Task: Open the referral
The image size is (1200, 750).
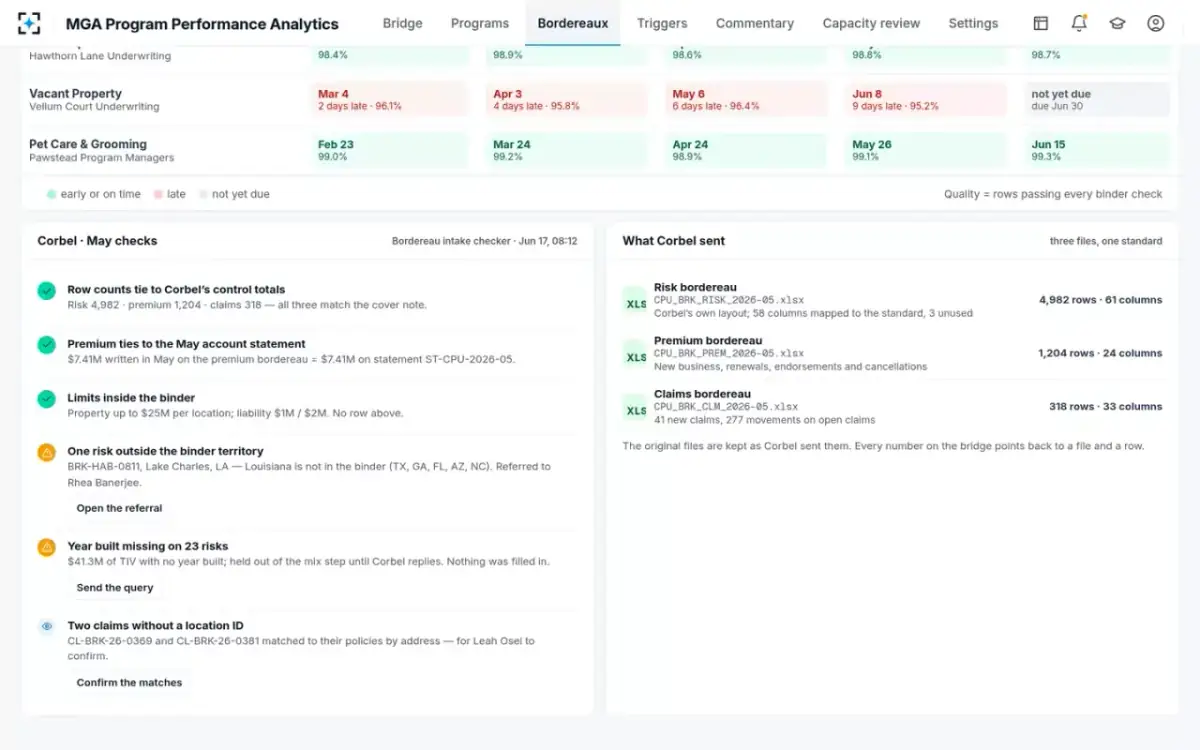Action: coord(119,508)
